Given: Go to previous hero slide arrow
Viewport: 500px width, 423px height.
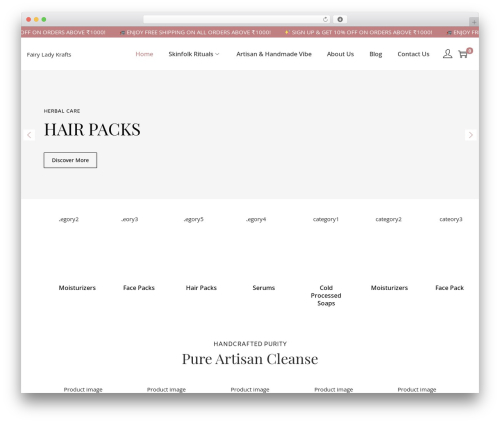Looking at the screenshot, I should (29, 135).
